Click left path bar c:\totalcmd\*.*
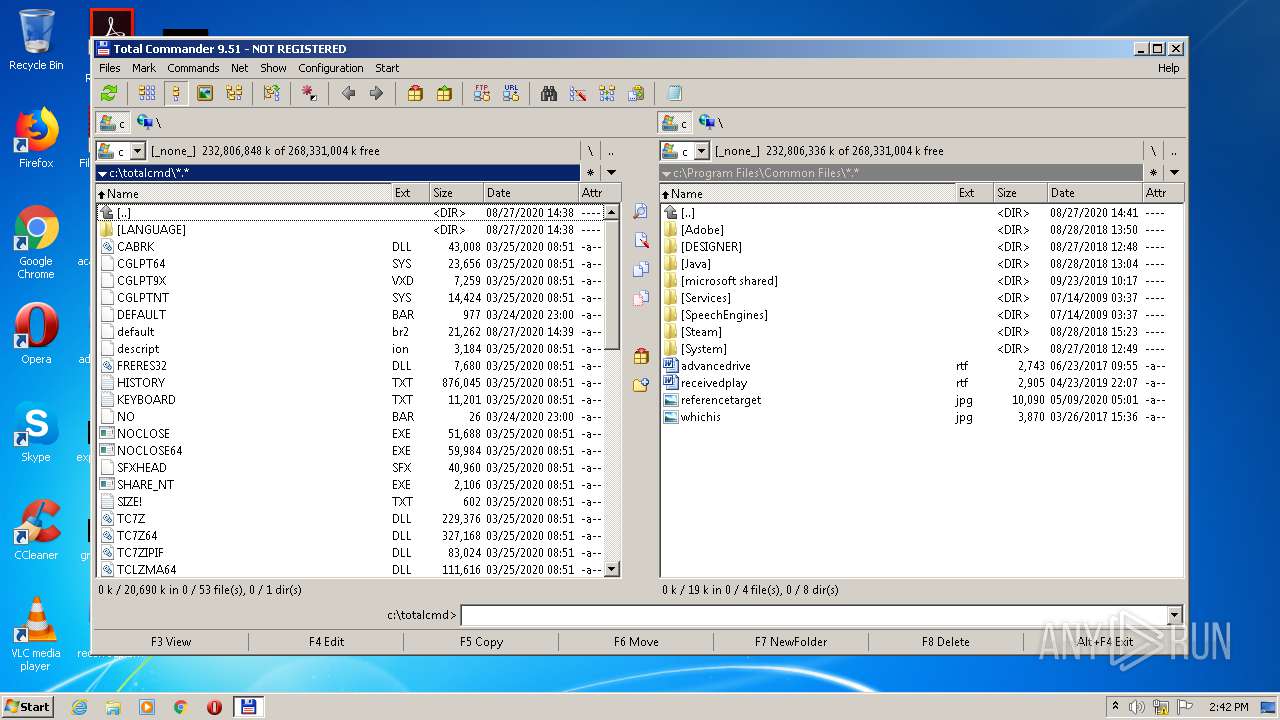Screen dimensions: 1280x720 click(x=338, y=173)
